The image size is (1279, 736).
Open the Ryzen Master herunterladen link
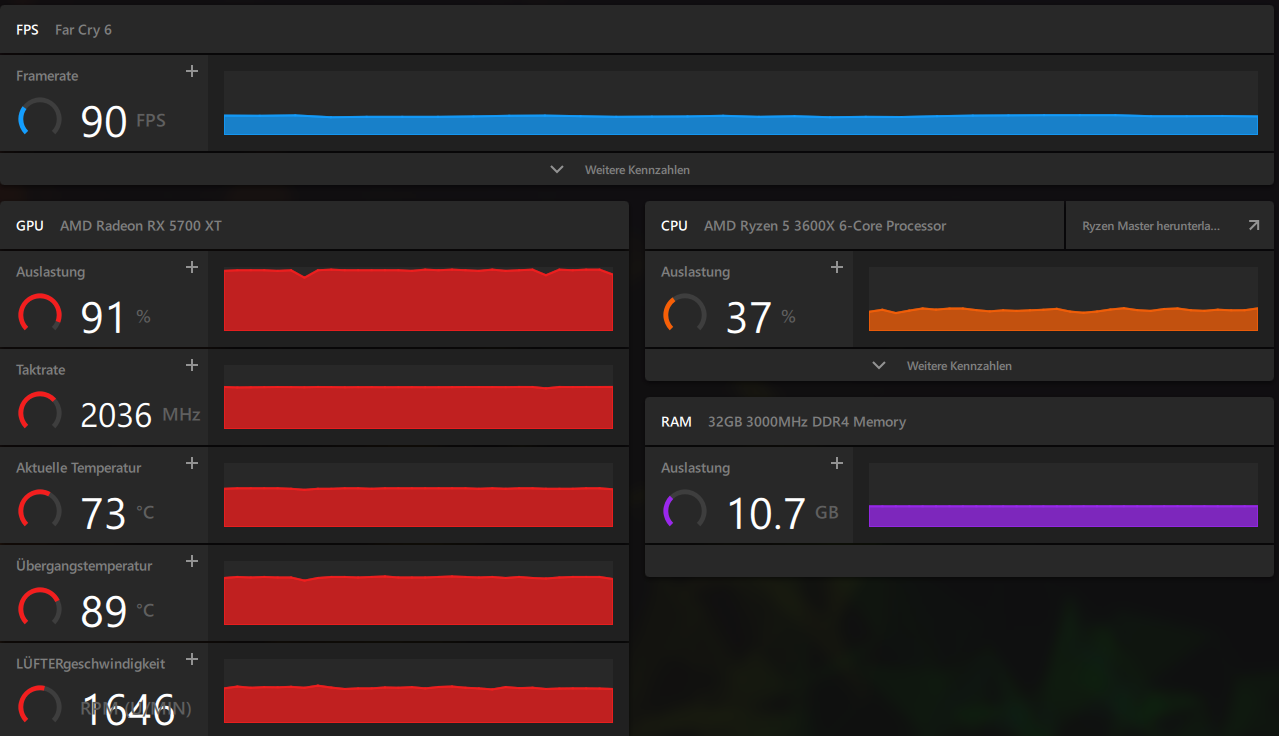1172,226
